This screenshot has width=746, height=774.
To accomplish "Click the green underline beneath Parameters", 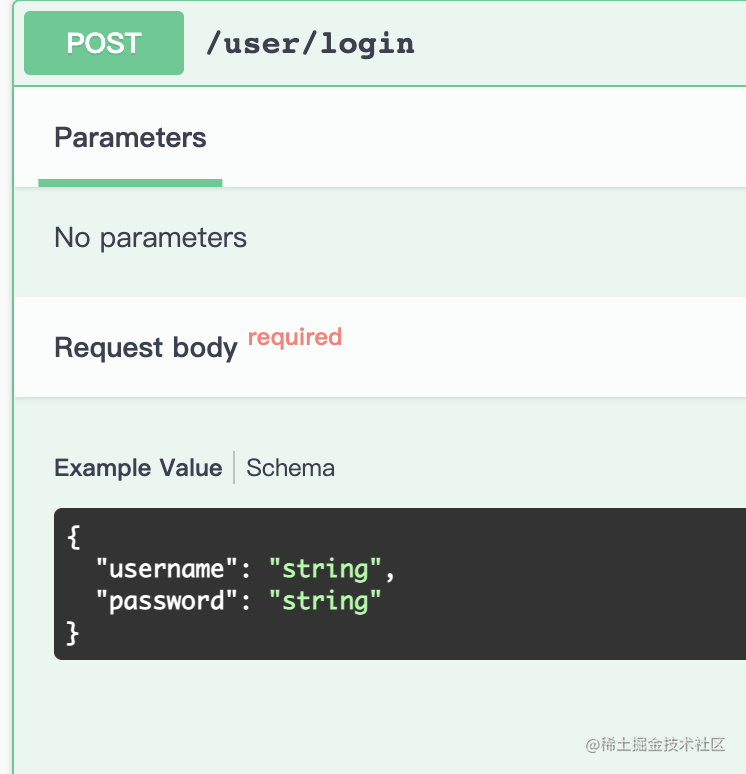I will point(130,183).
